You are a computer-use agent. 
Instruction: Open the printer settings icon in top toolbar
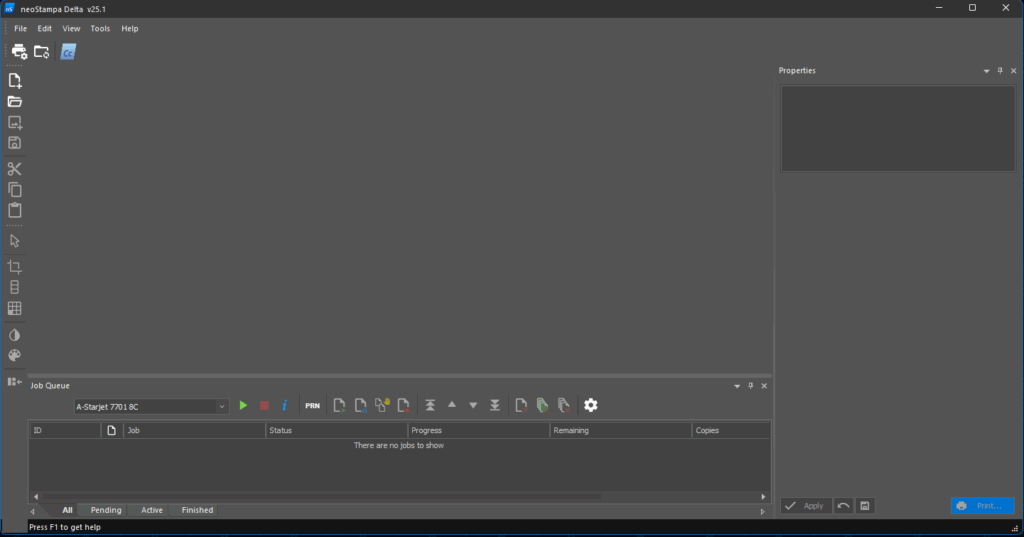coord(19,52)
